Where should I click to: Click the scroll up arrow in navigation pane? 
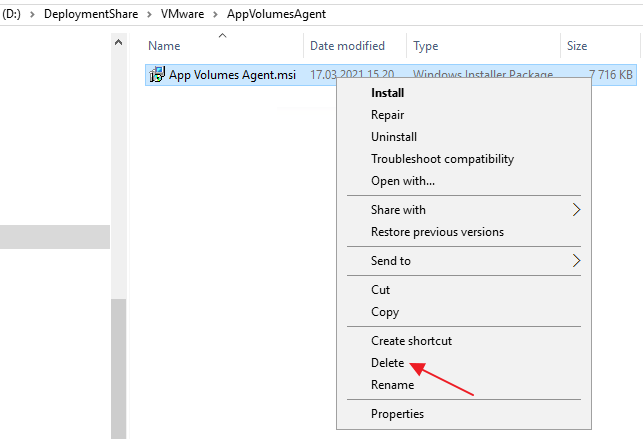(118, 44)
